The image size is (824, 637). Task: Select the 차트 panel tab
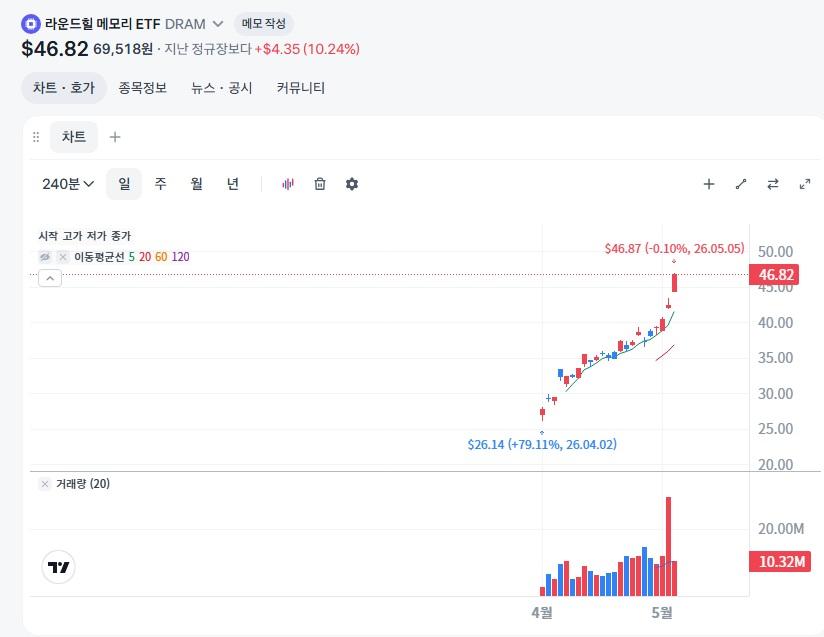tap(74, 137)
